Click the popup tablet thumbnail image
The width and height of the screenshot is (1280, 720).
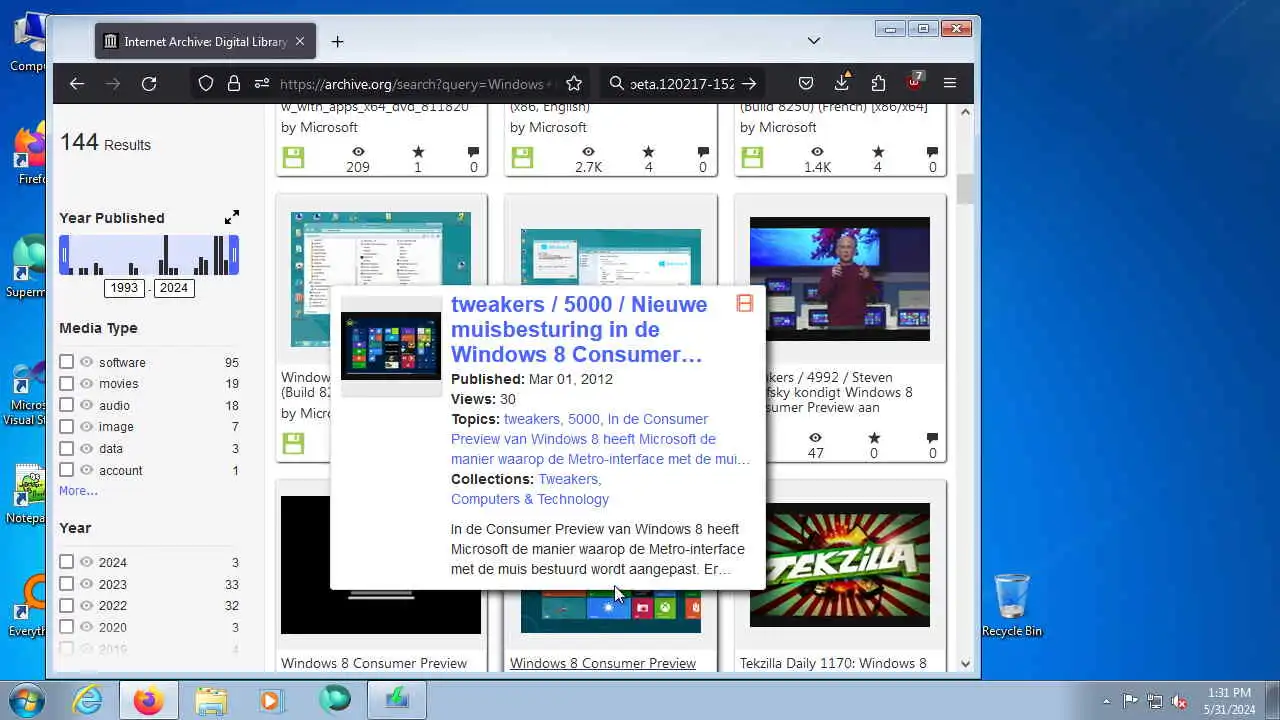(x=391, y=346)
